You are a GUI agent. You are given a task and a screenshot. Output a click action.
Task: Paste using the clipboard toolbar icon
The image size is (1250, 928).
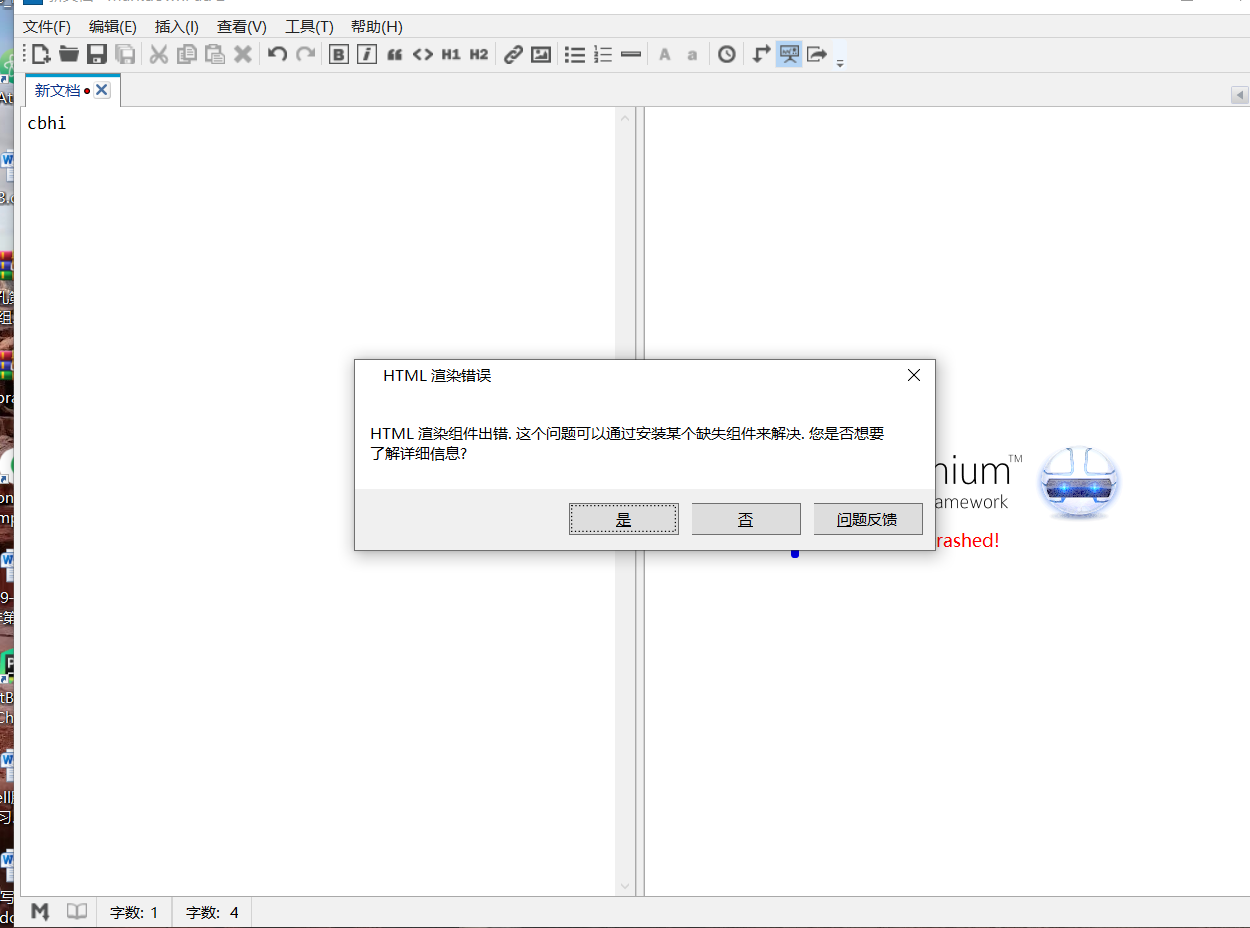point(215,54)
